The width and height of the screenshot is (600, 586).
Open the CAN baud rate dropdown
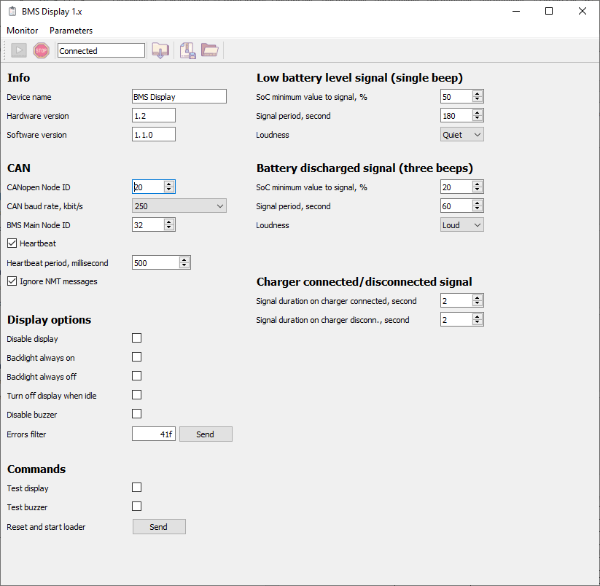click(179, 206)
